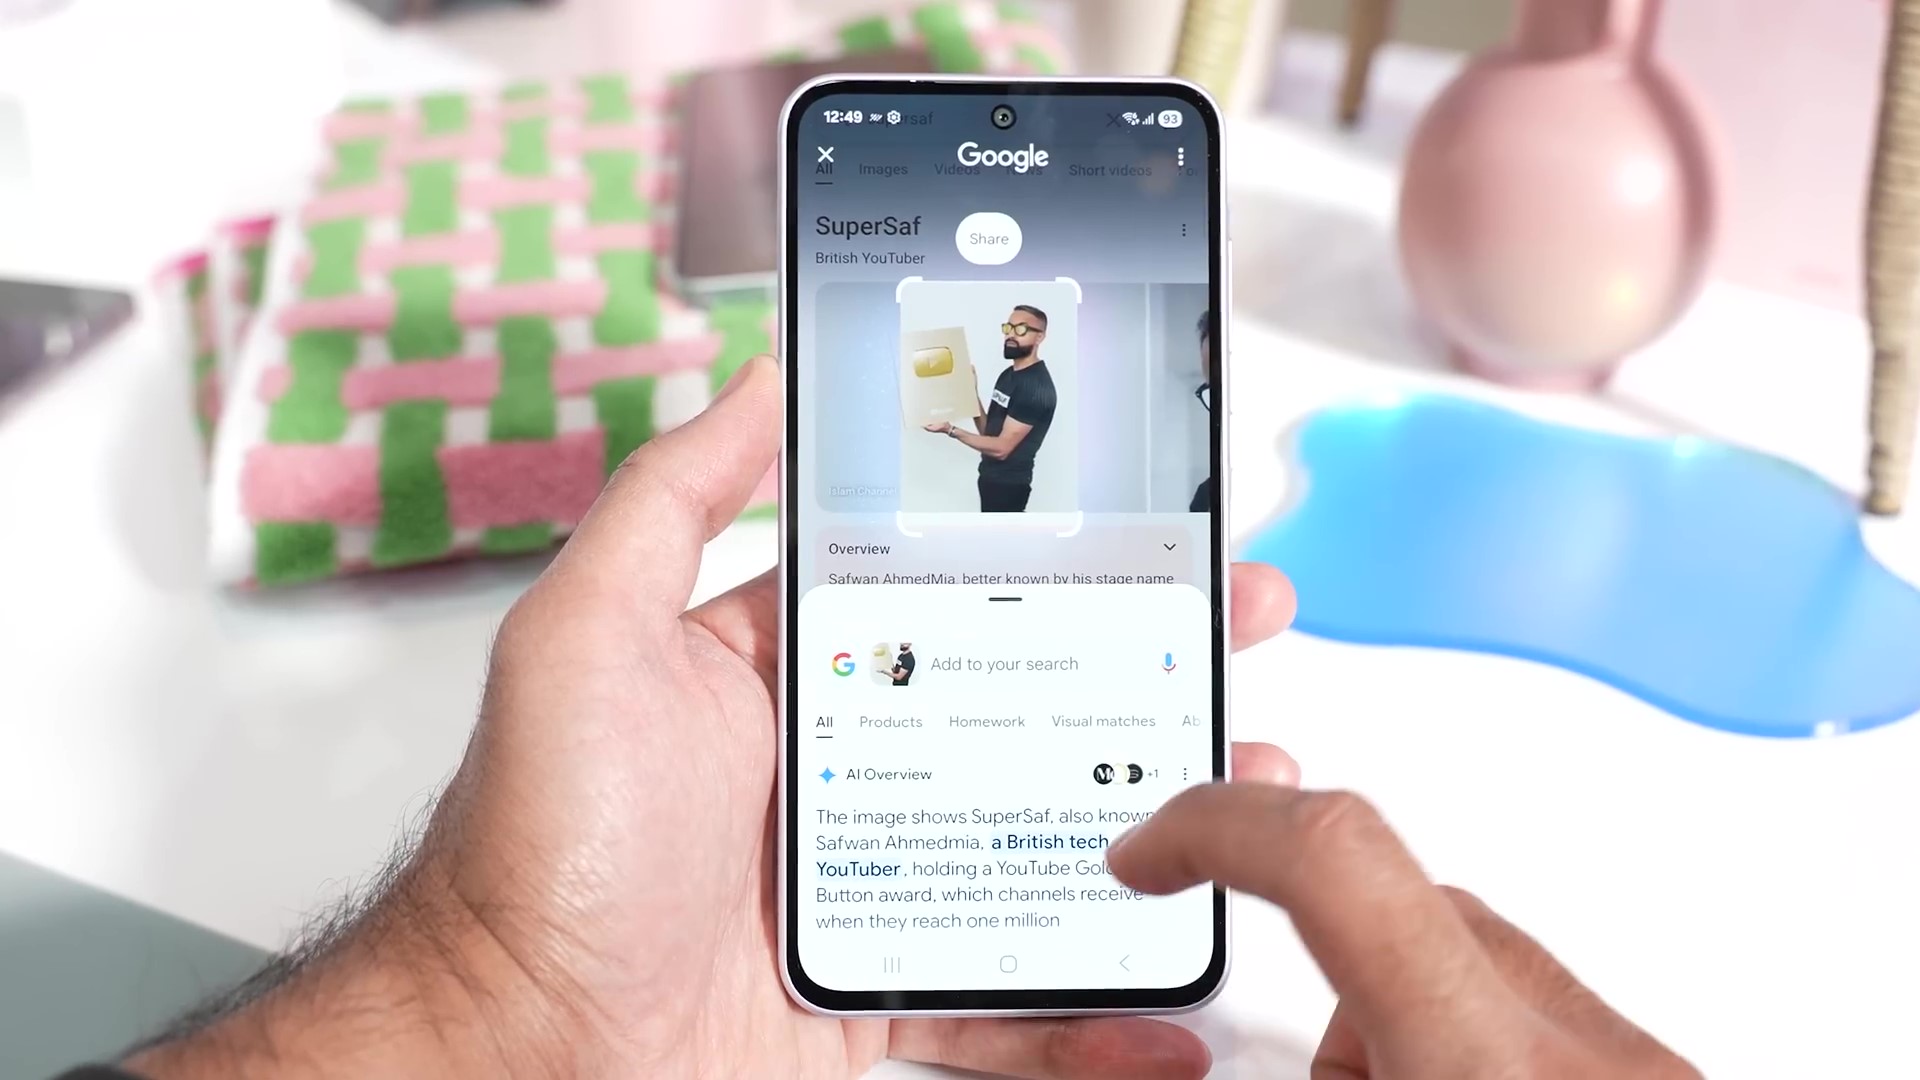
Task: Expand the AI Overview sources list
Action: (x=1125, y=773)
